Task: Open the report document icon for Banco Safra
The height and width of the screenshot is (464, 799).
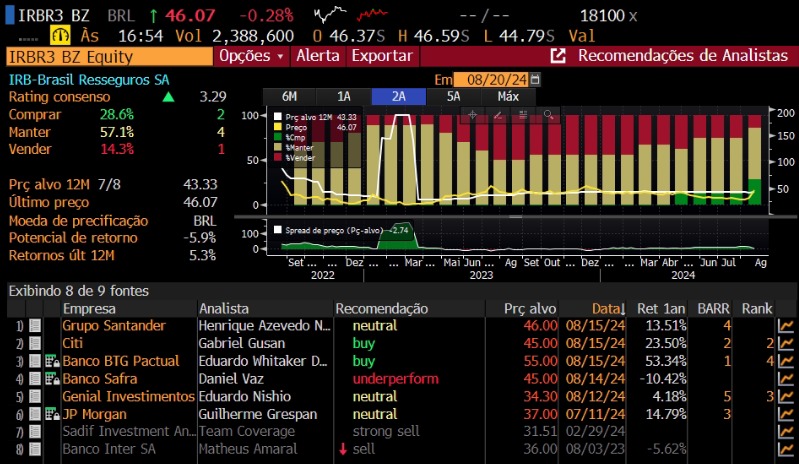Action: [35, 379]
